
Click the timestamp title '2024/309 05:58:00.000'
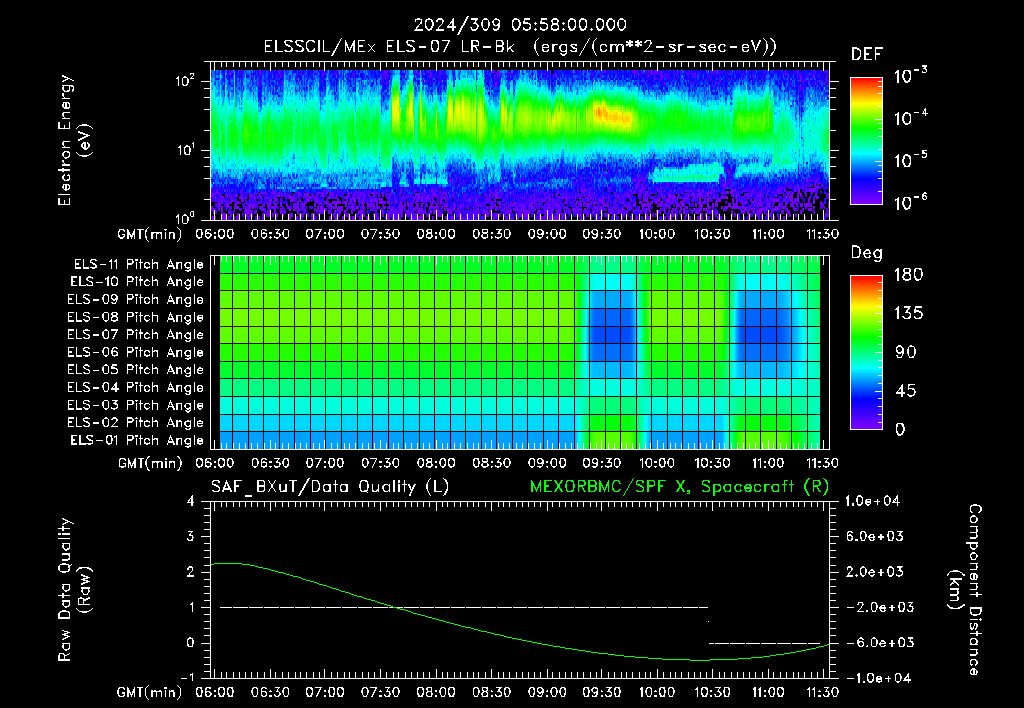tap(520, 25)
